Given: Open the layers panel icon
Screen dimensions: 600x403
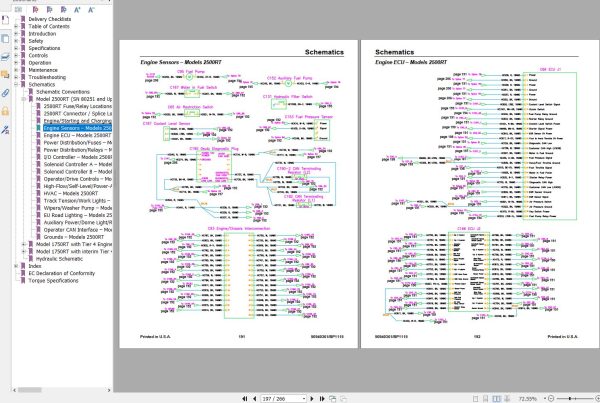Looking at the screenshot, I should [x=5, y=59].
